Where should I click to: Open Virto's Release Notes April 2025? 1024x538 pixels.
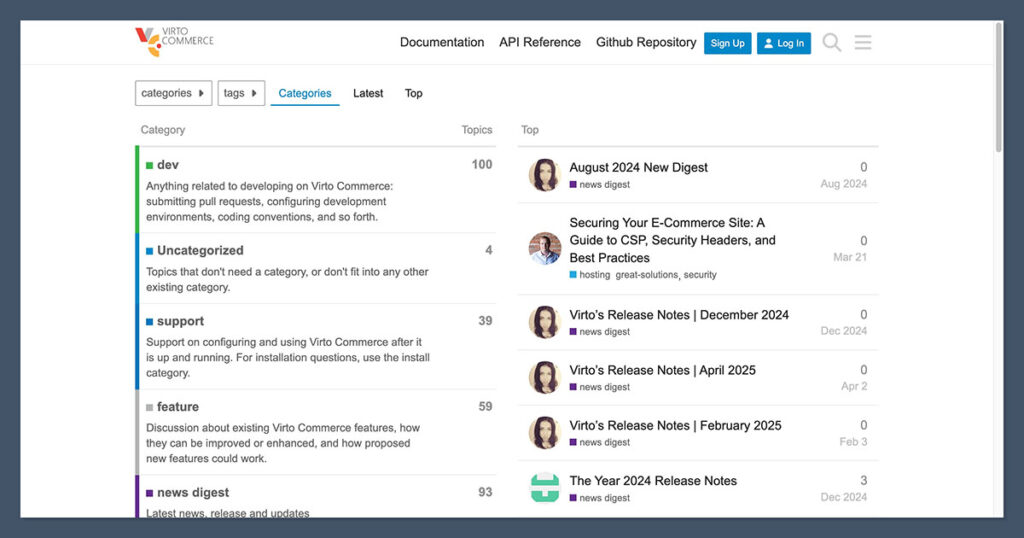pos(662,370)
